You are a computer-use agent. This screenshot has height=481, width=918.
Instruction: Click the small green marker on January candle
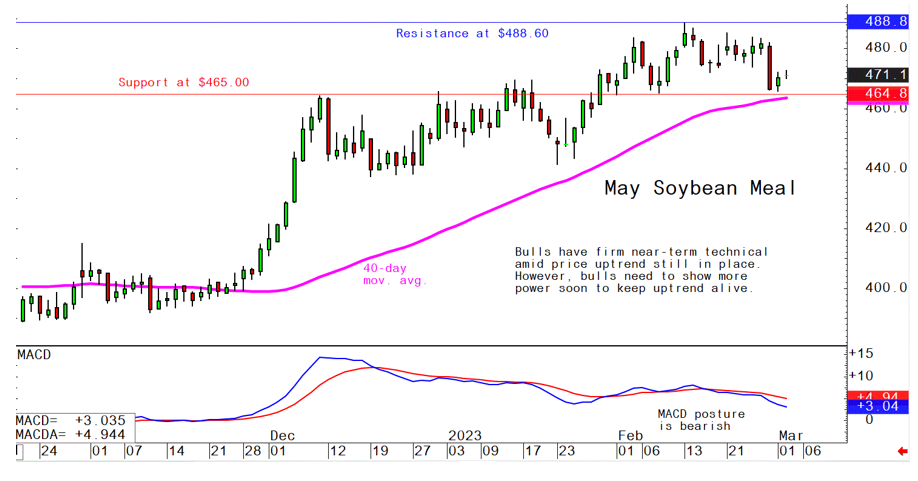(x=566, y=144)
